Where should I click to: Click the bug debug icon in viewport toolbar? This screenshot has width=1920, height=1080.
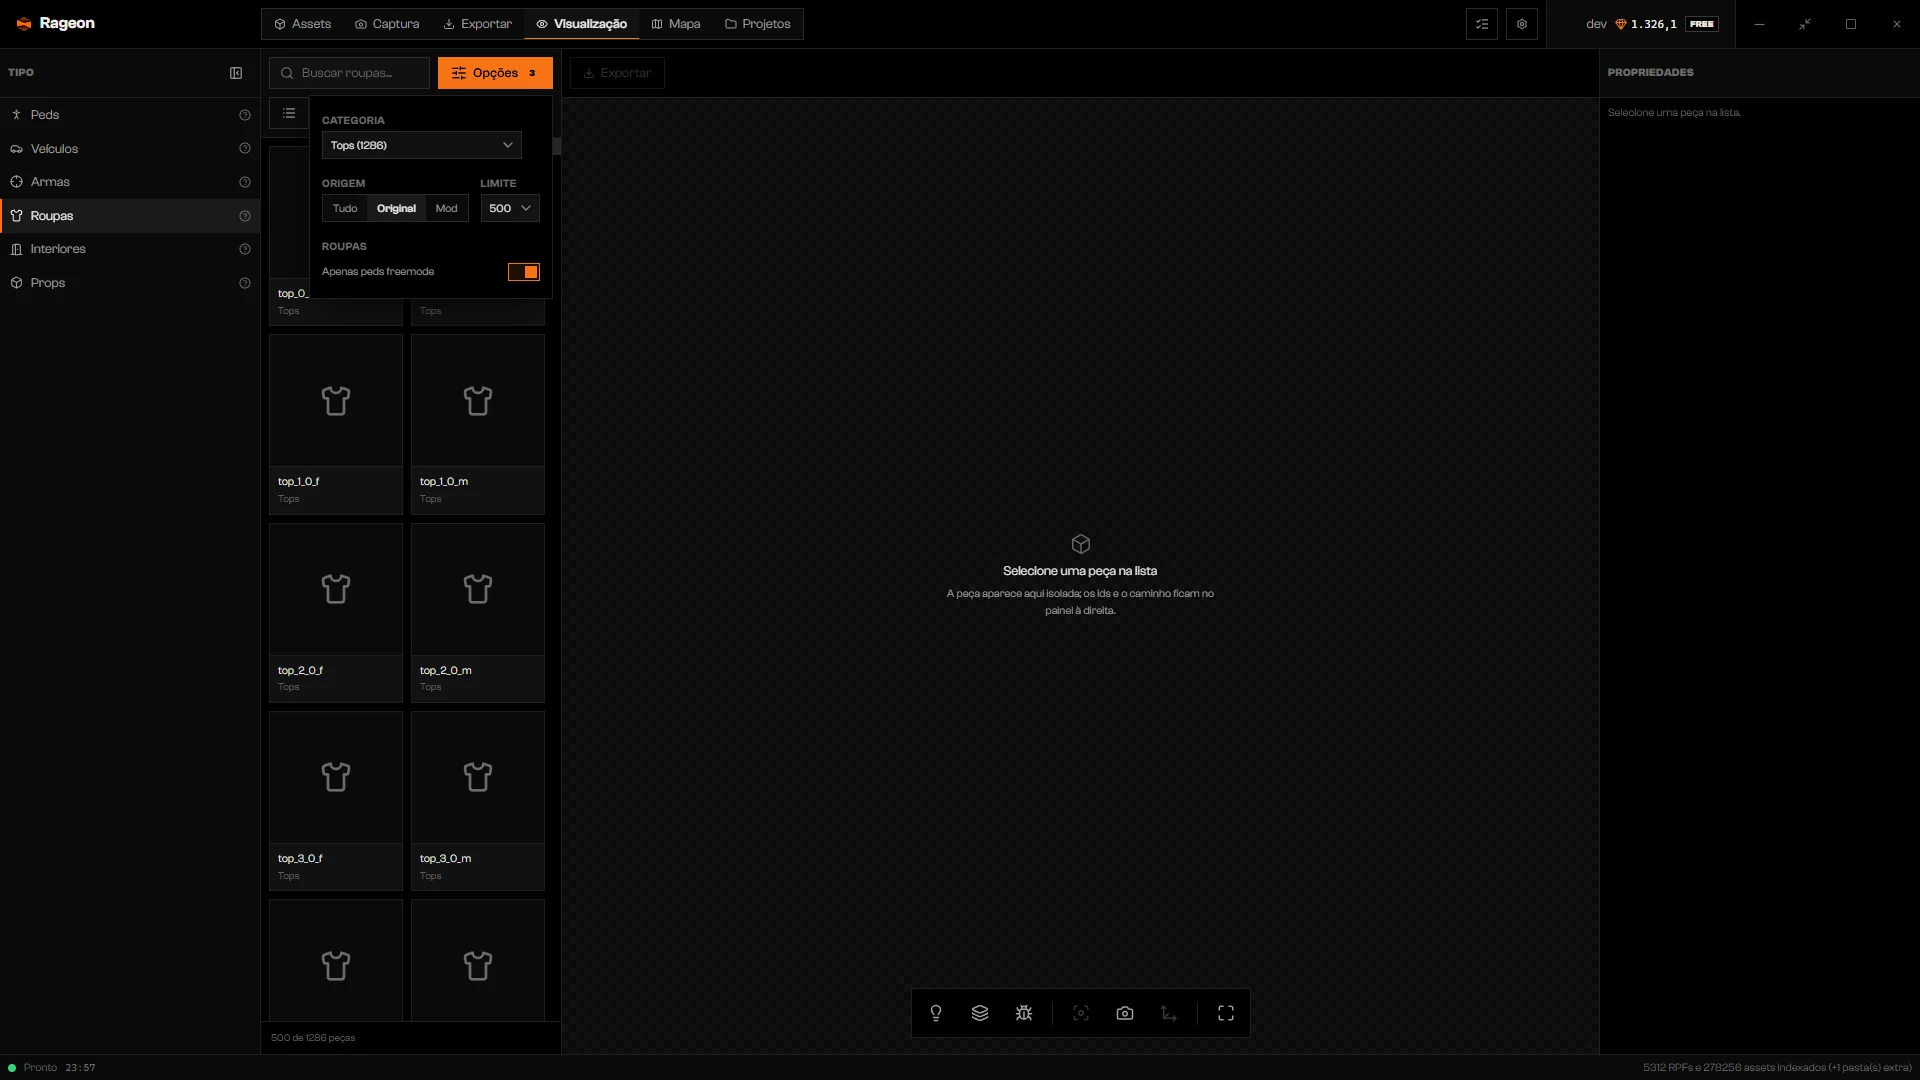click(1024, 1013)
